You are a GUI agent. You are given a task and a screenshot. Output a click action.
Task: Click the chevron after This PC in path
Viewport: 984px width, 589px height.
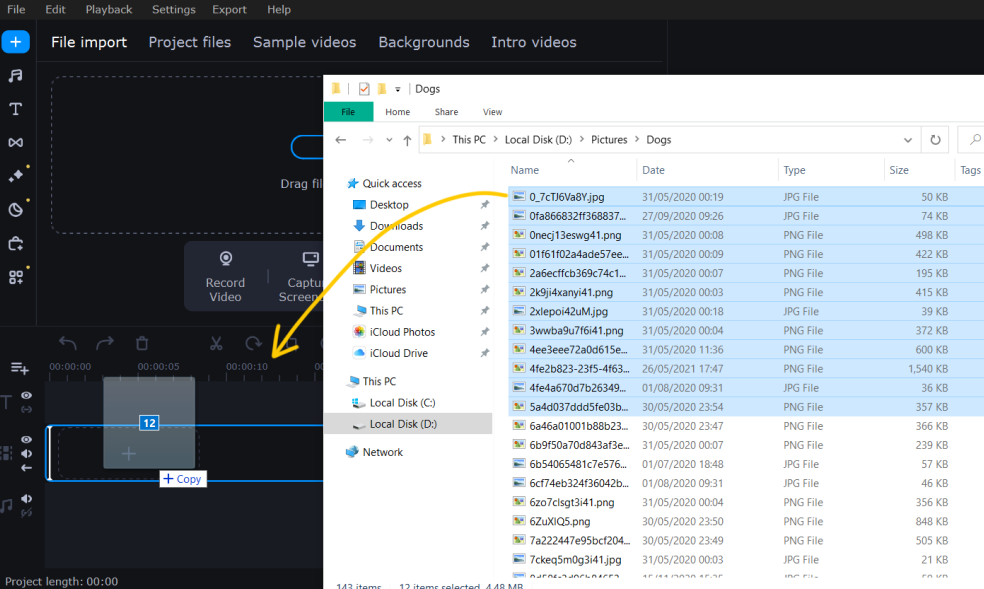[x=495, y=140]
